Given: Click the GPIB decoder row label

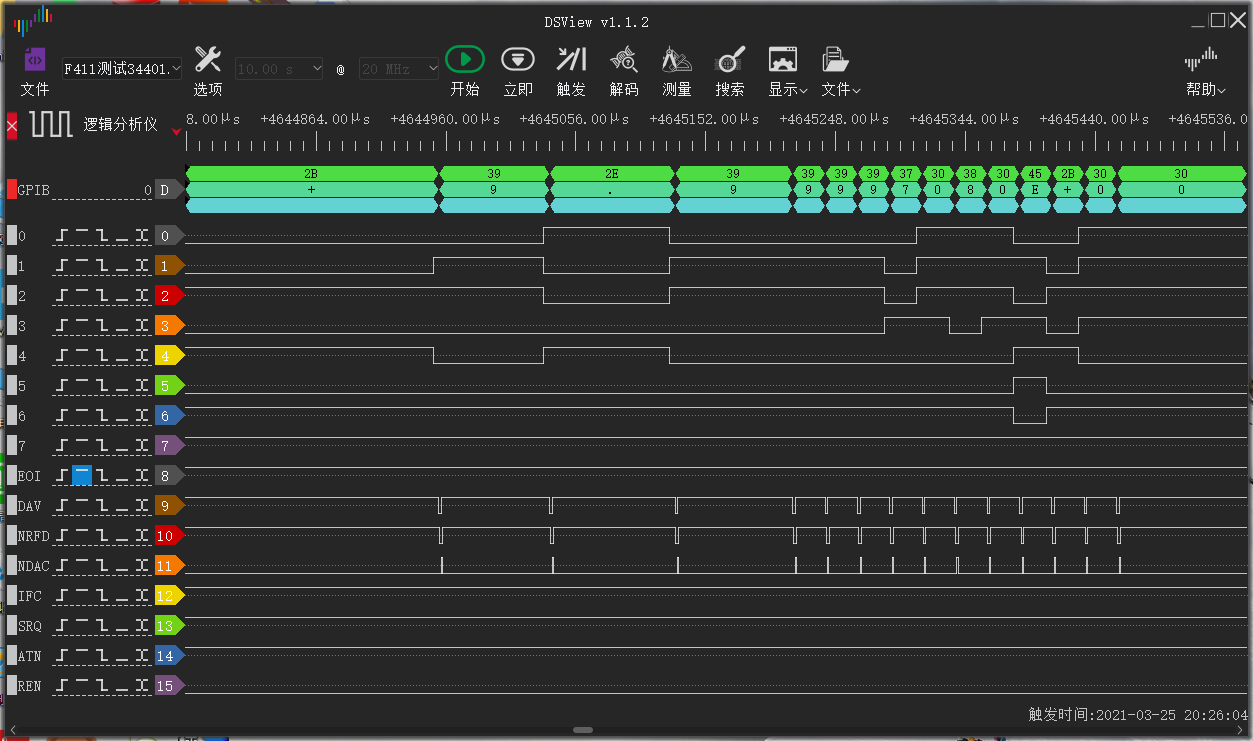Looking at the screenshot, I should (x=34, y=190).
